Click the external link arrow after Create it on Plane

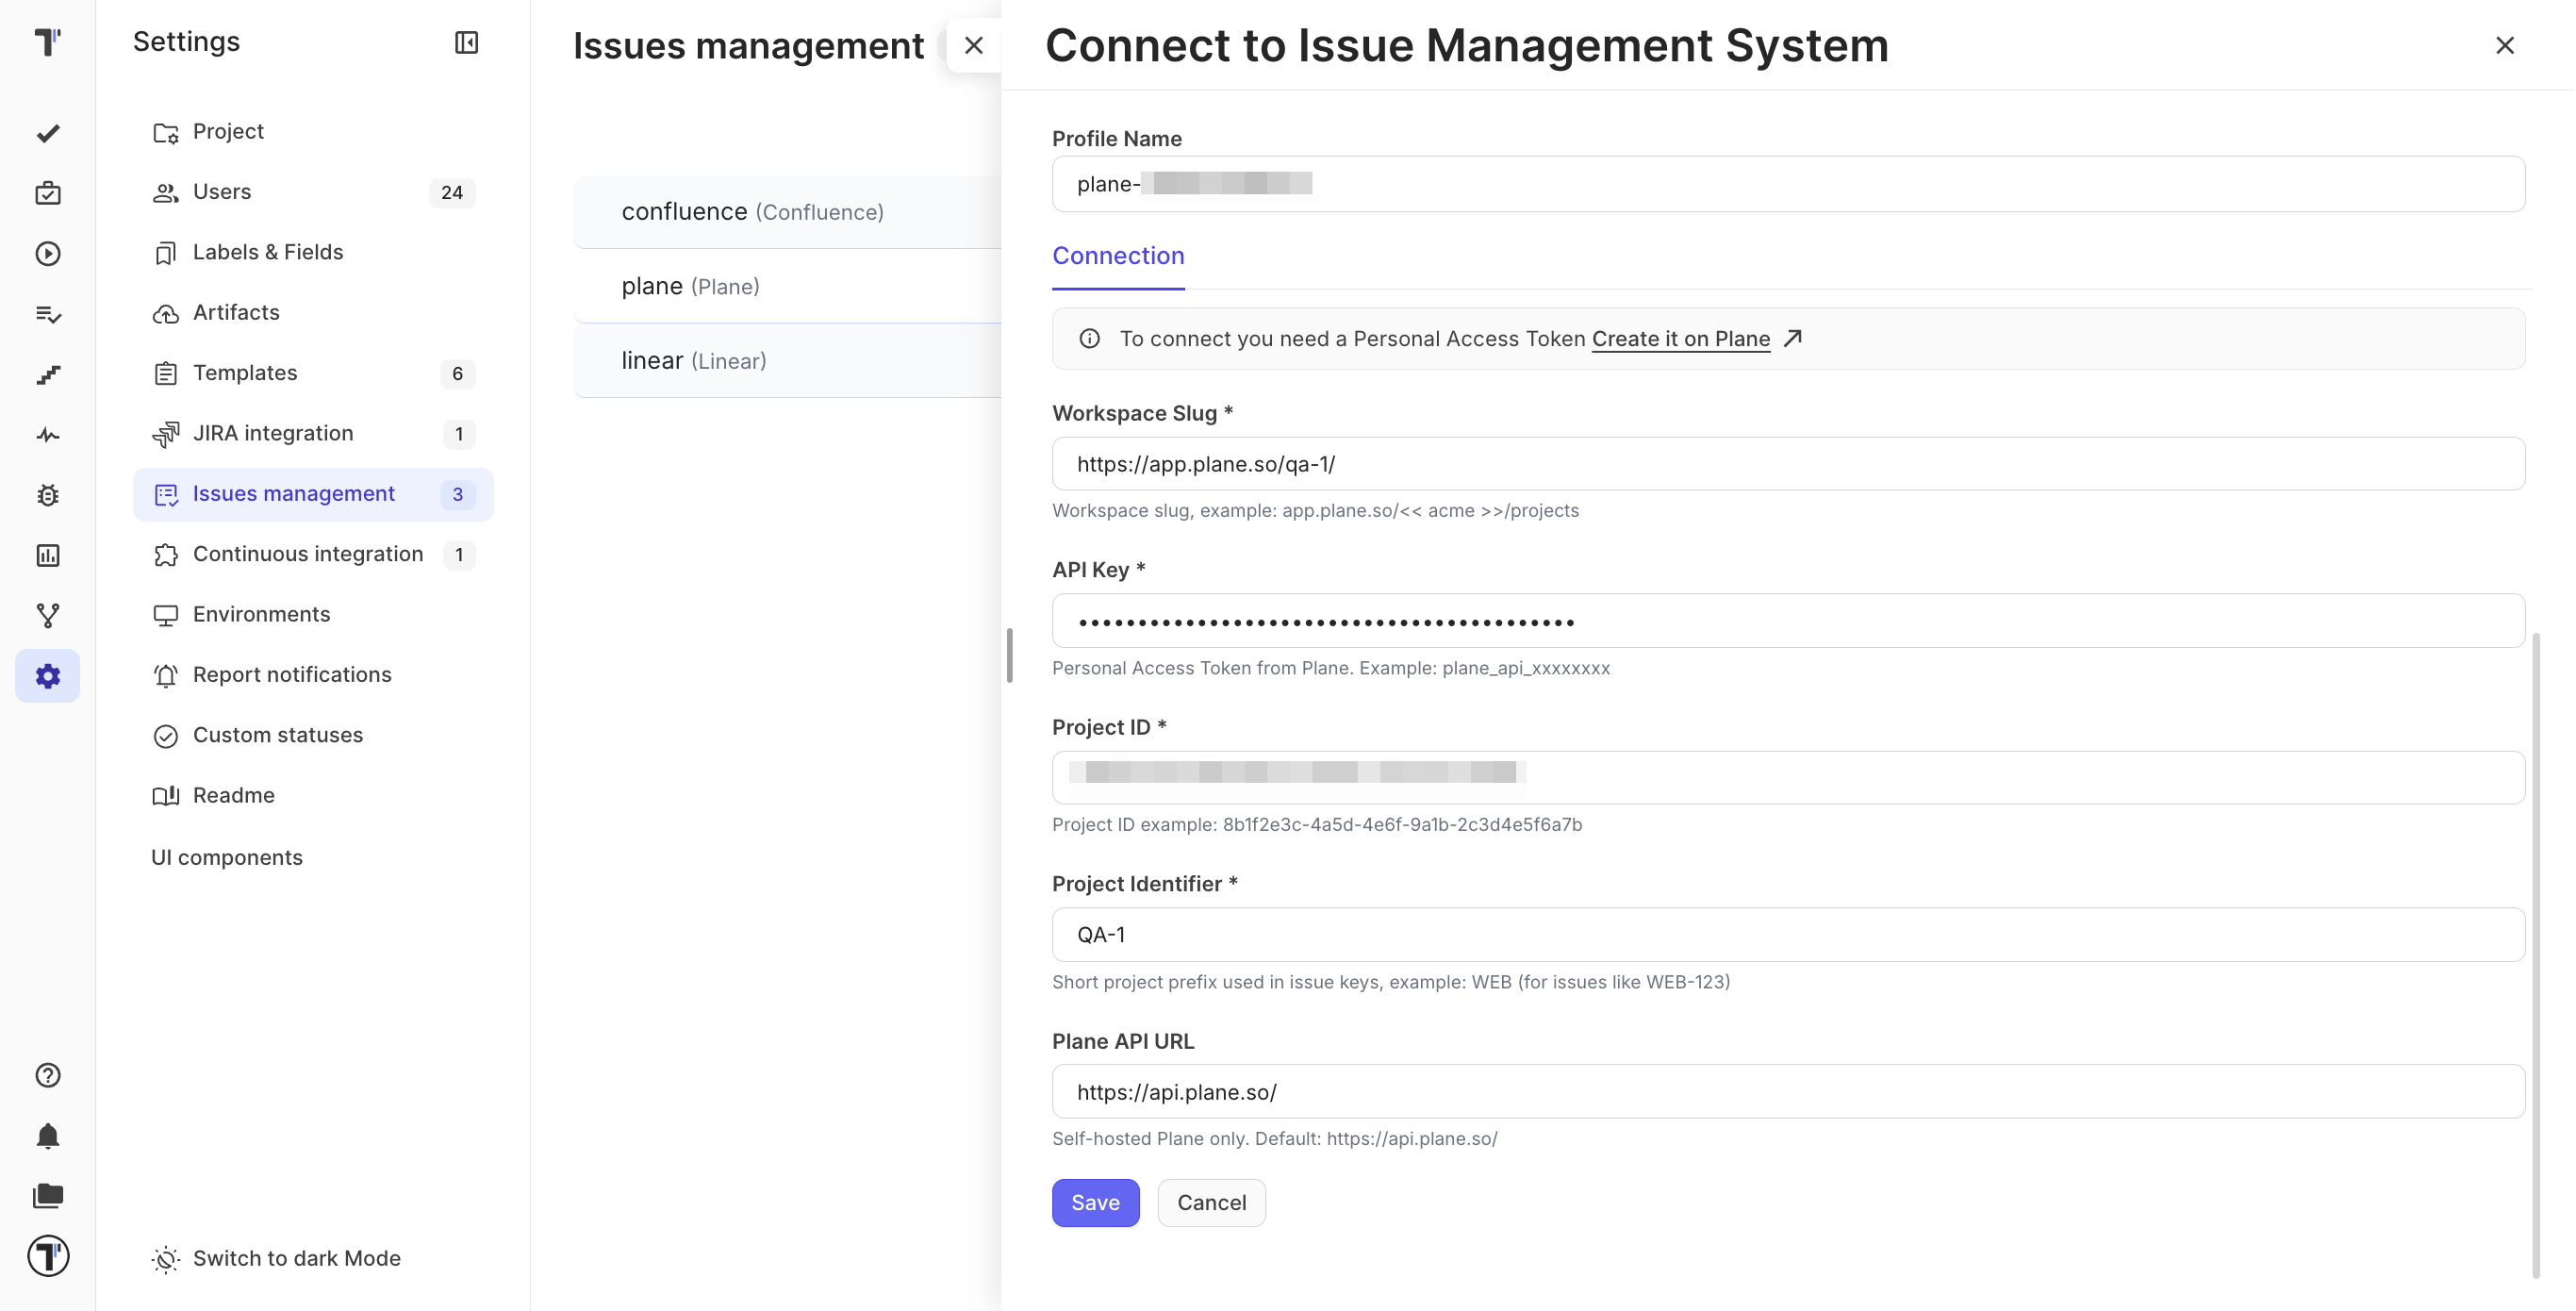coord(1793,338)
